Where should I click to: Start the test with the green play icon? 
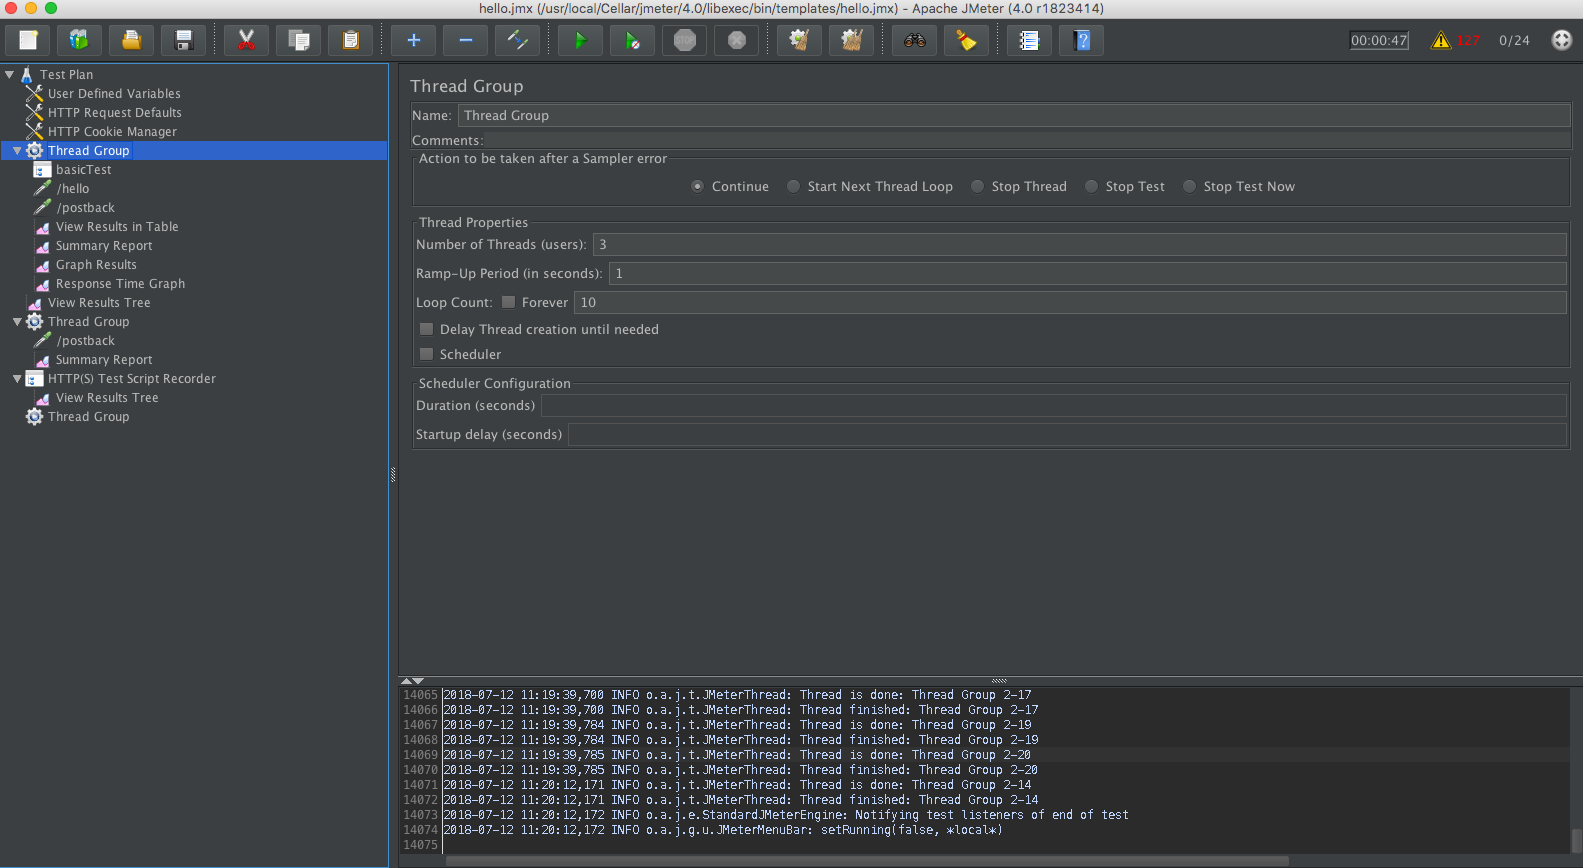[580, 40]
